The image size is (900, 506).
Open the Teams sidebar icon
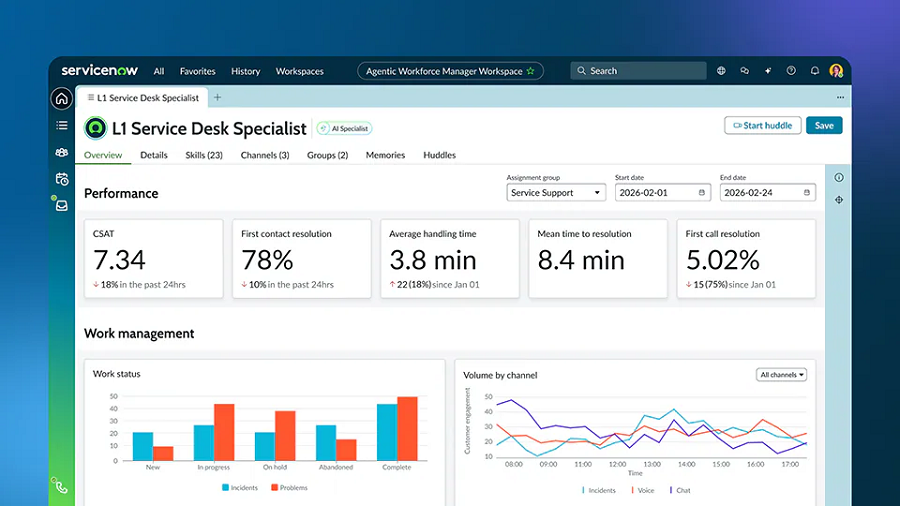(62, 153)
